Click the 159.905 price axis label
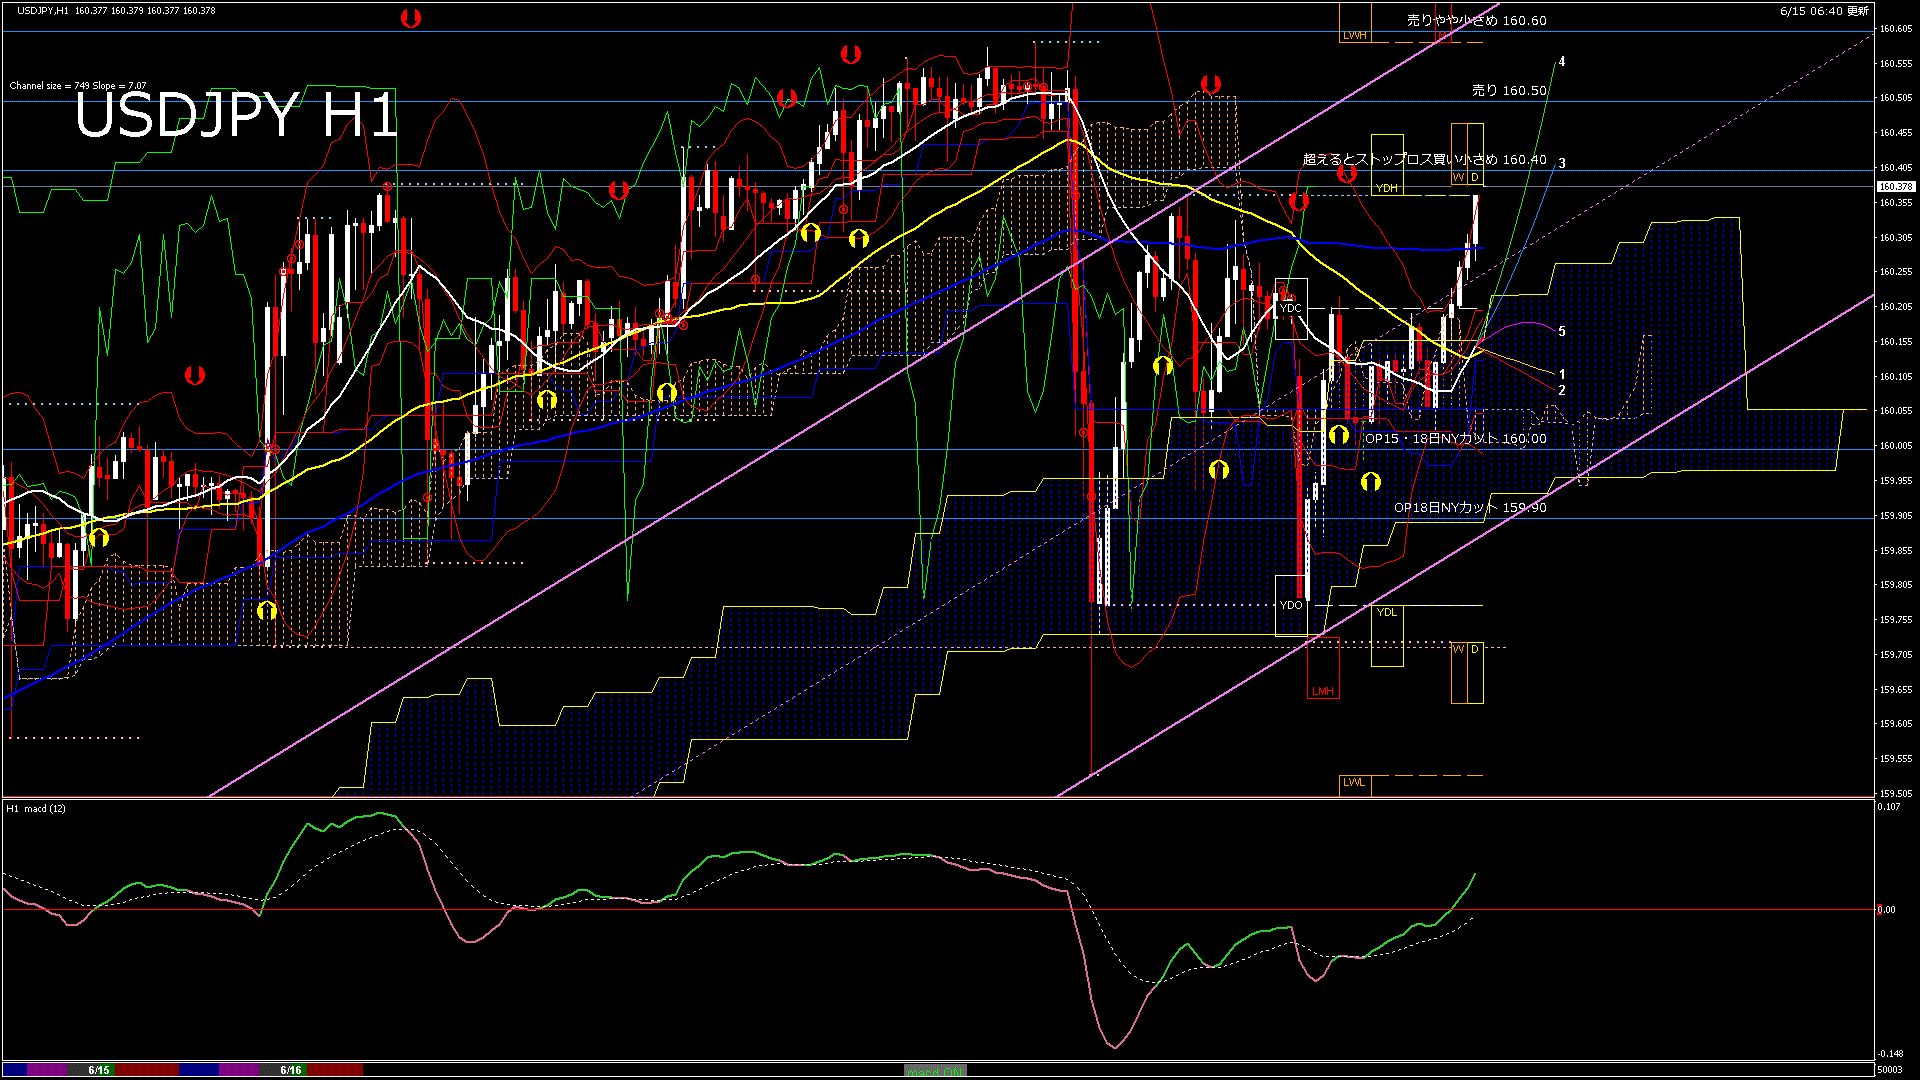Screen dimensions: 1920x1080 point(1896,516)
